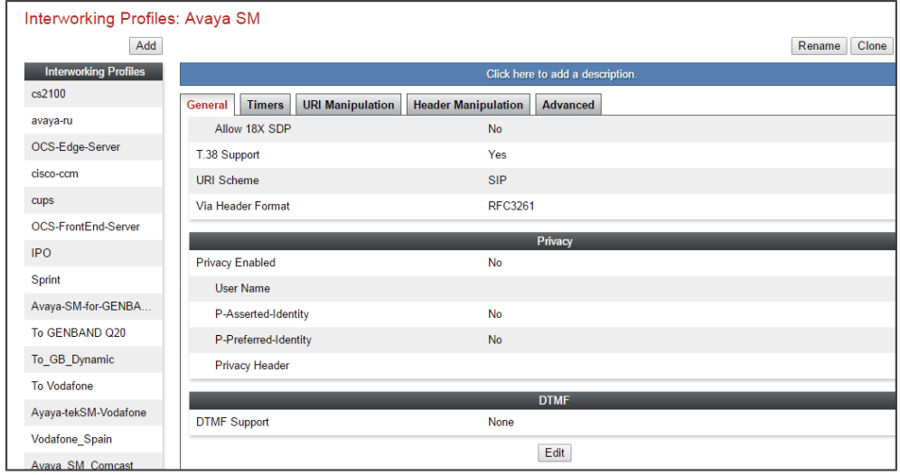Click the User Name label
Screen dimensions: 900x475
click(242, 289)
